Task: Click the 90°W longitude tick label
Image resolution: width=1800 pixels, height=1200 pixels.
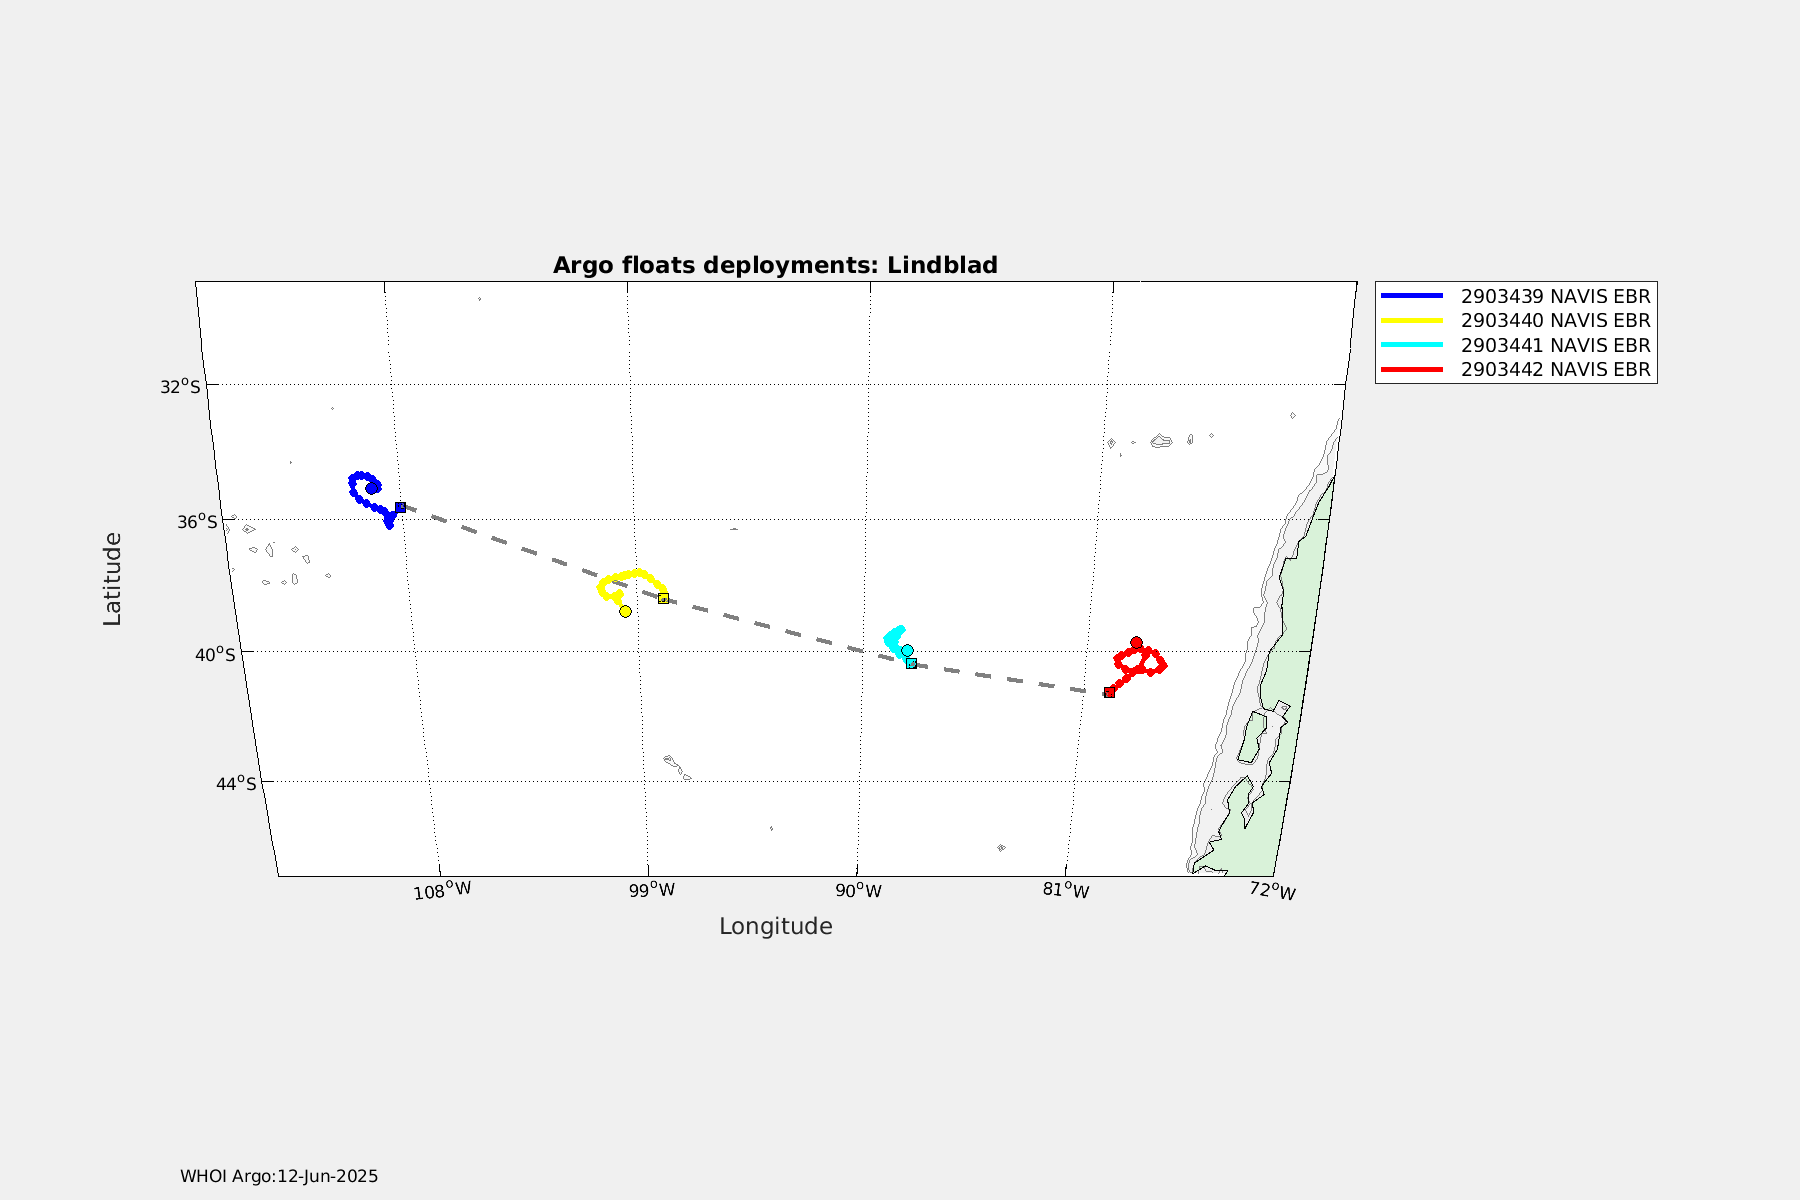Action: coord(859,890)
